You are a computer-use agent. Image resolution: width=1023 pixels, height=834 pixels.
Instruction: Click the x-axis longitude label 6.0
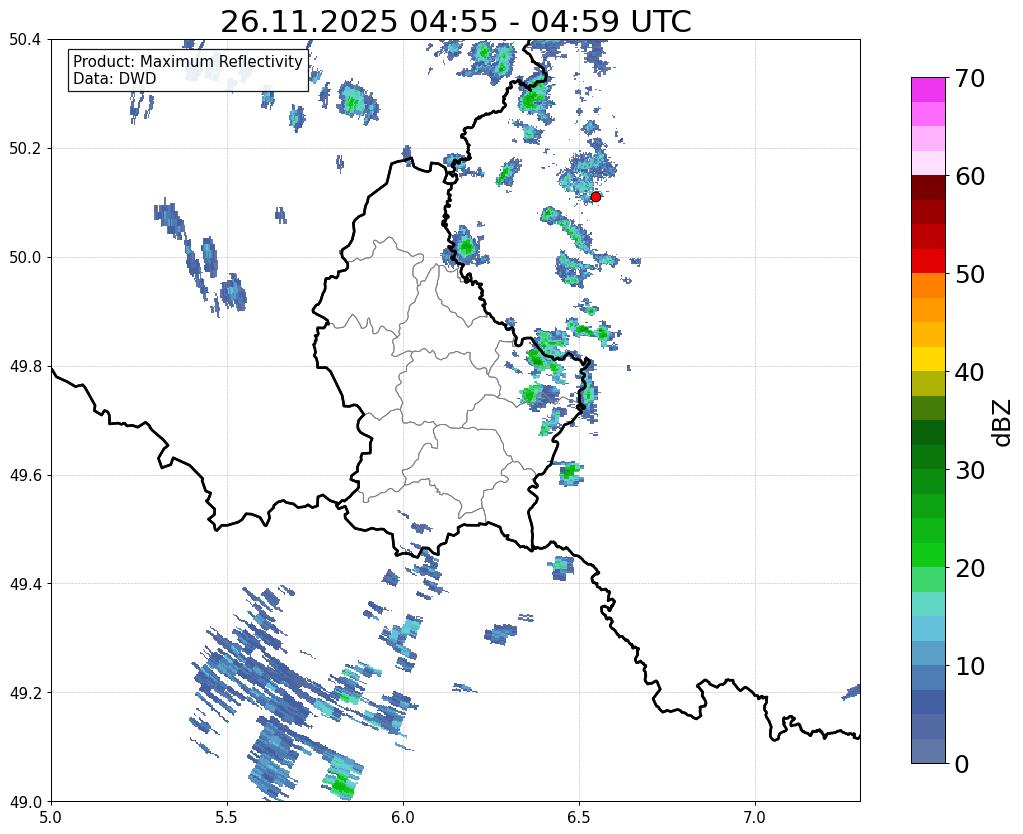[x=403, y=817]
